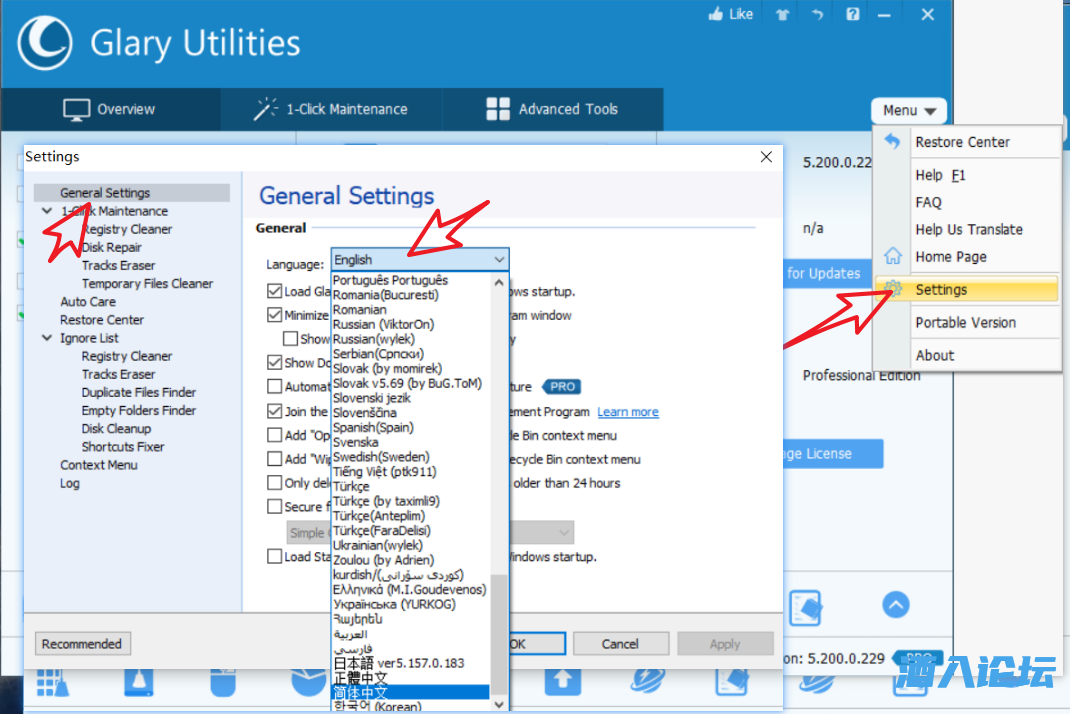This screenshot has width=1070, height=714.
Task: Open the Learn more link
Action: point(628,412)
